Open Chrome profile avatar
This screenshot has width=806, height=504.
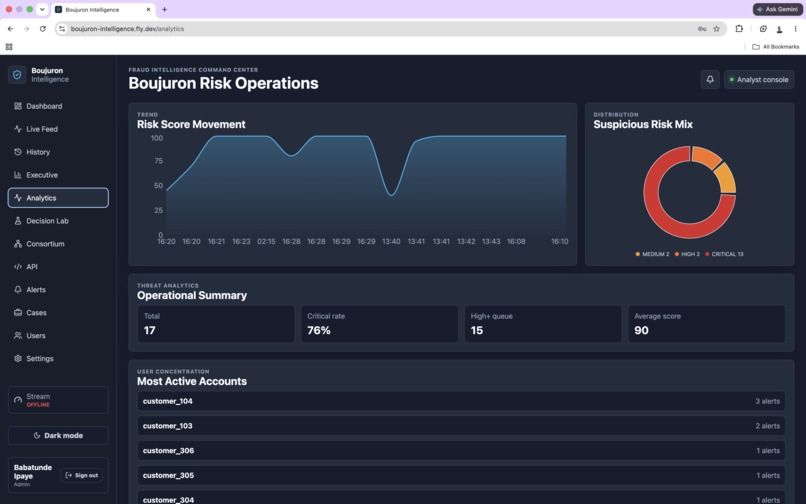point(779,29)
